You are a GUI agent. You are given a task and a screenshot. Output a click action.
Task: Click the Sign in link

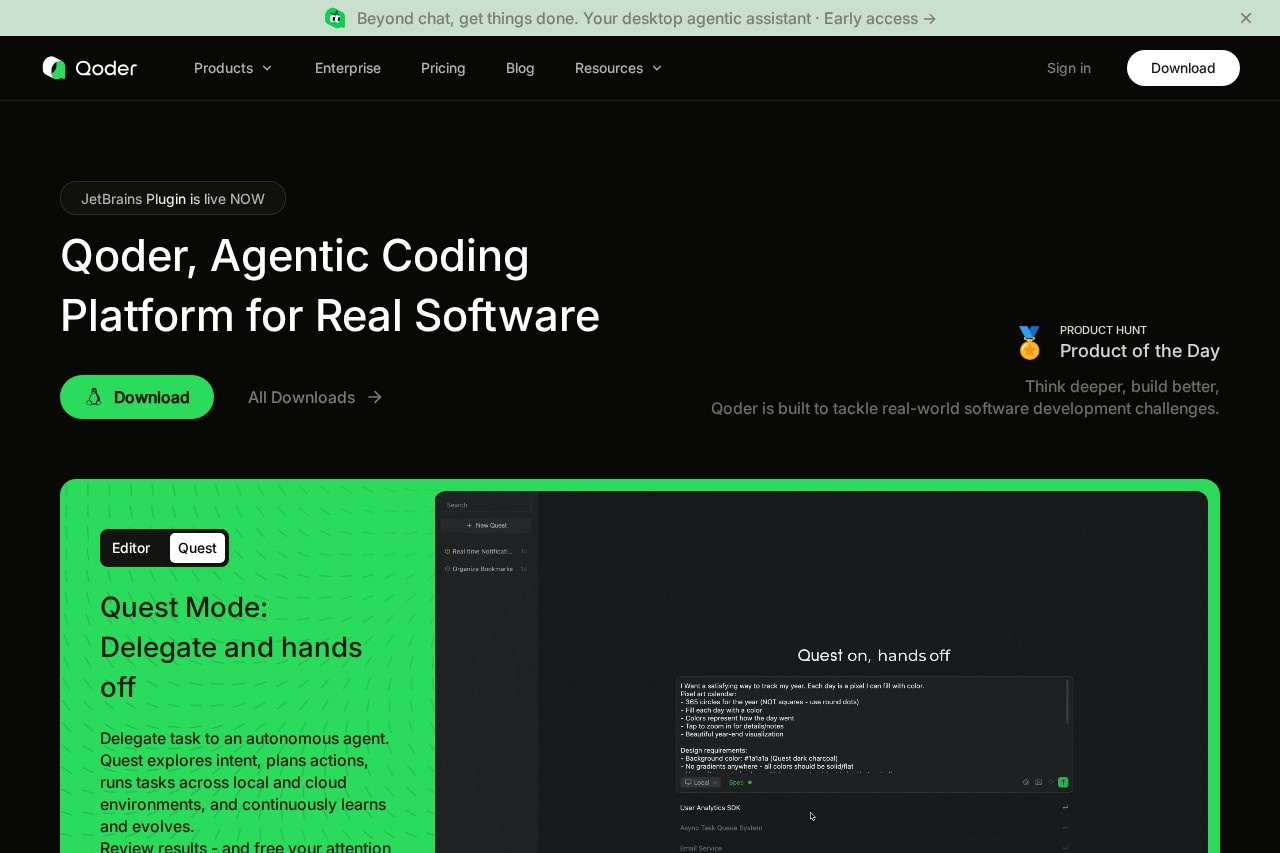pos(1068,68)
